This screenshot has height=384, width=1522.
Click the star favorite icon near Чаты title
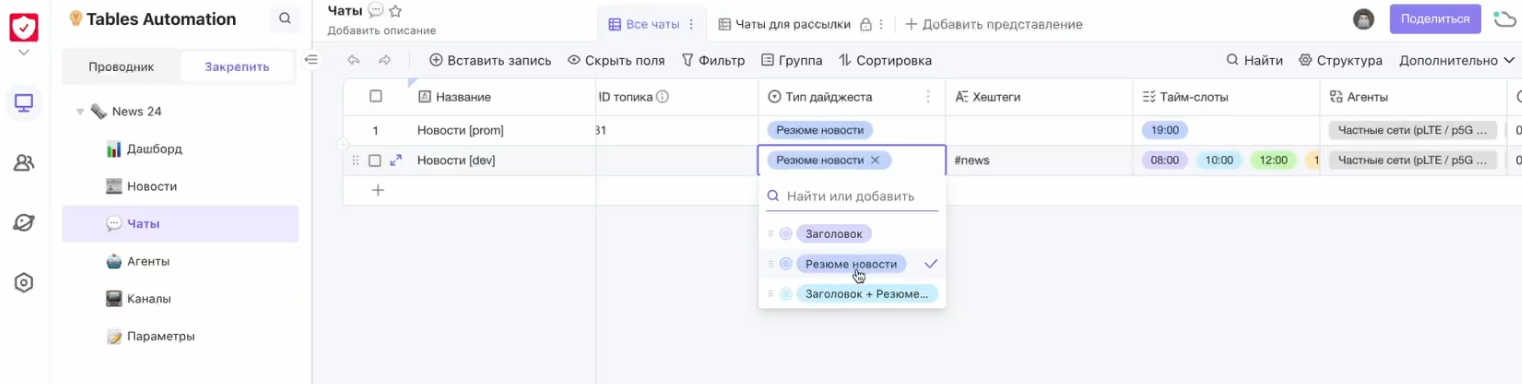pos(395,10)
